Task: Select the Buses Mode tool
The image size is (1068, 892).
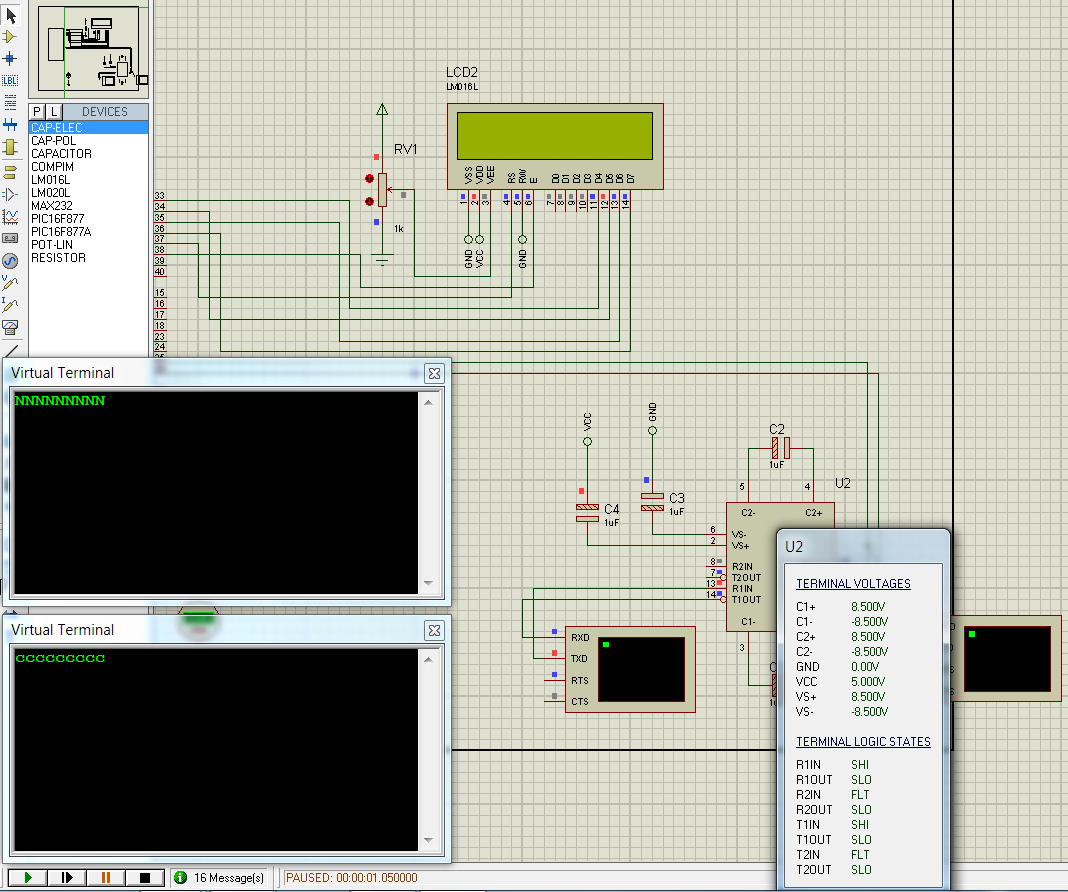Action: click(11, 125)
